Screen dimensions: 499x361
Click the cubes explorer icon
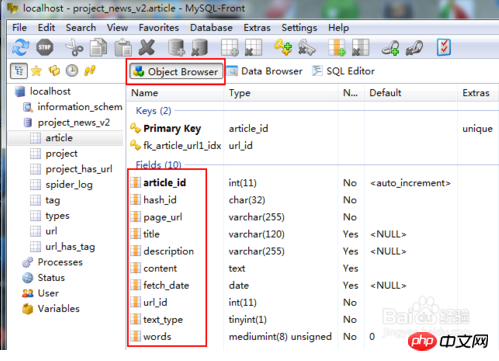tap(54, 71)
